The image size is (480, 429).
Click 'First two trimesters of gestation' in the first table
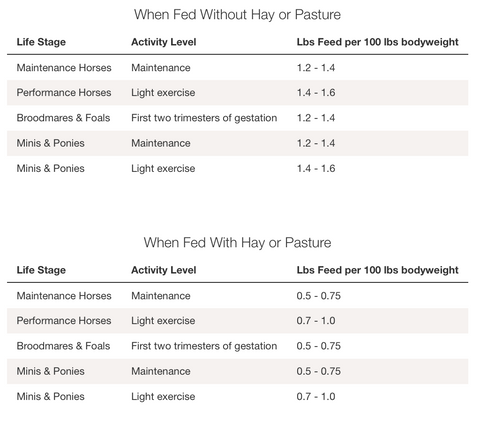pyautogui.click(x=204, y=118)
